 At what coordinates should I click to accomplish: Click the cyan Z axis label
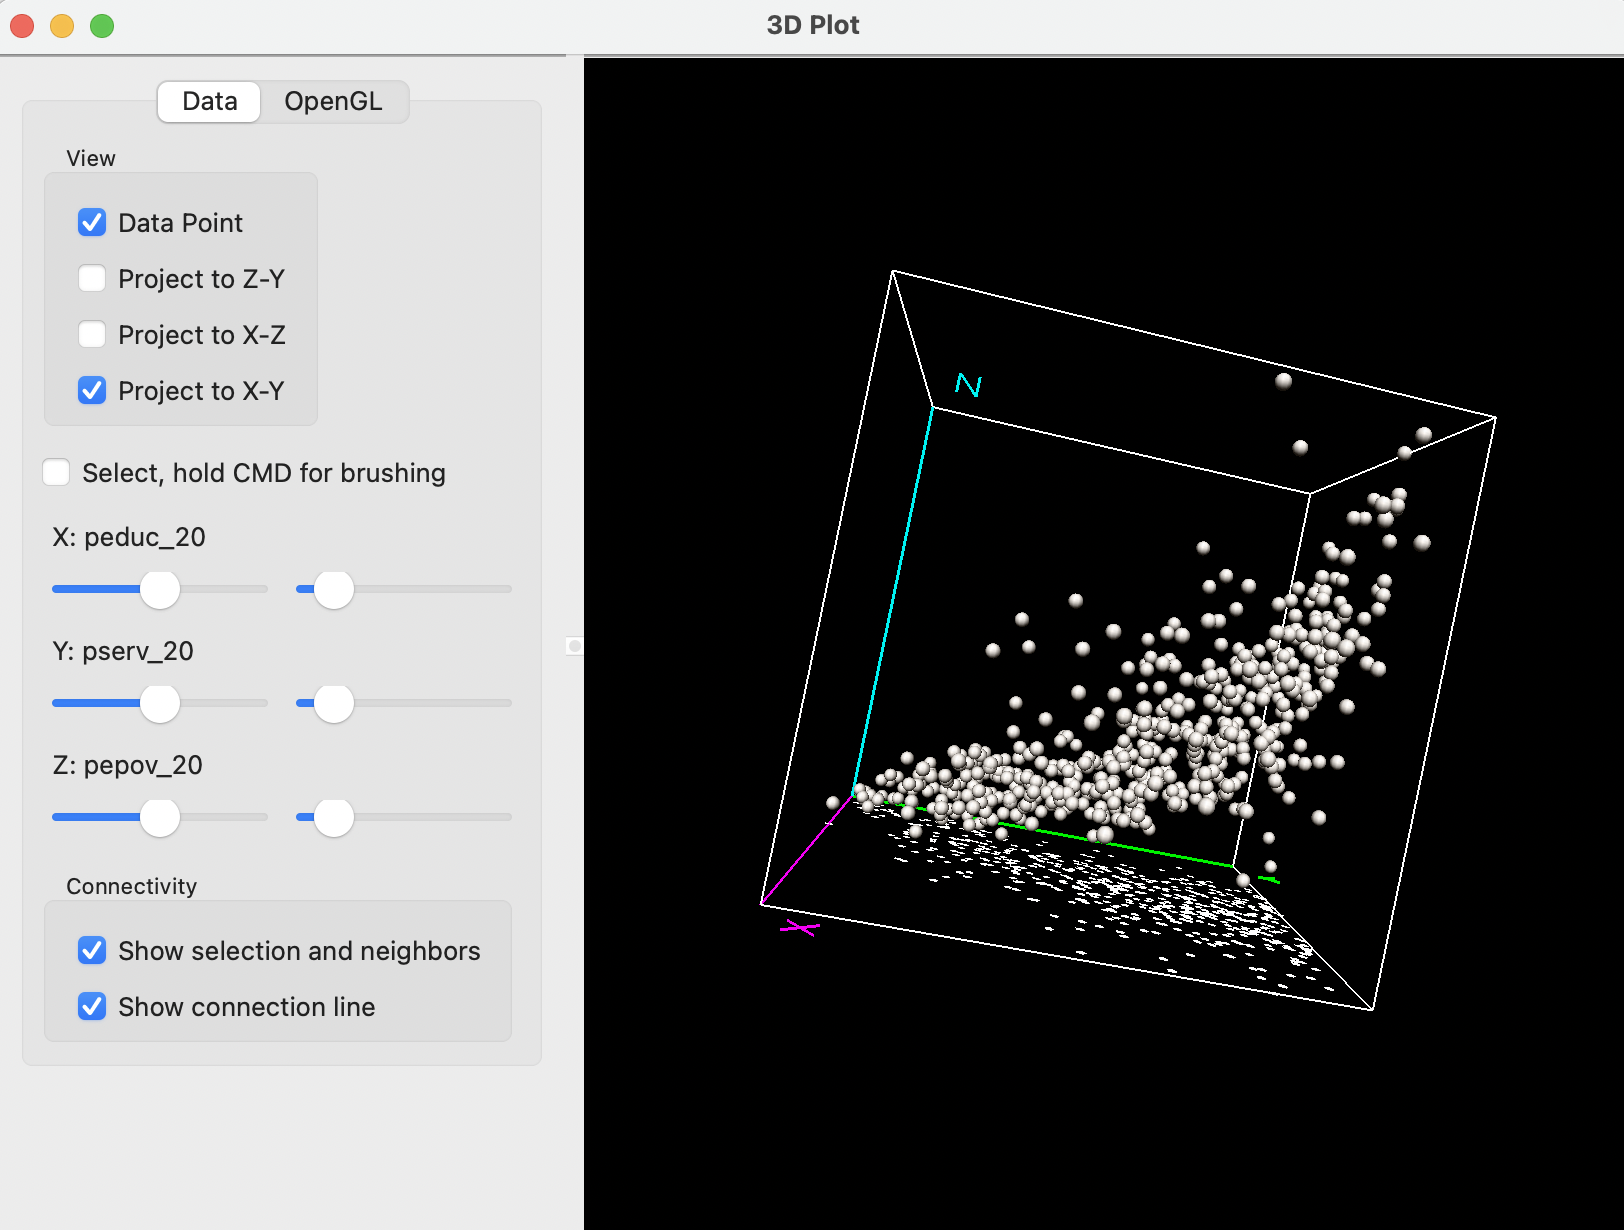(x=968, y=385)
